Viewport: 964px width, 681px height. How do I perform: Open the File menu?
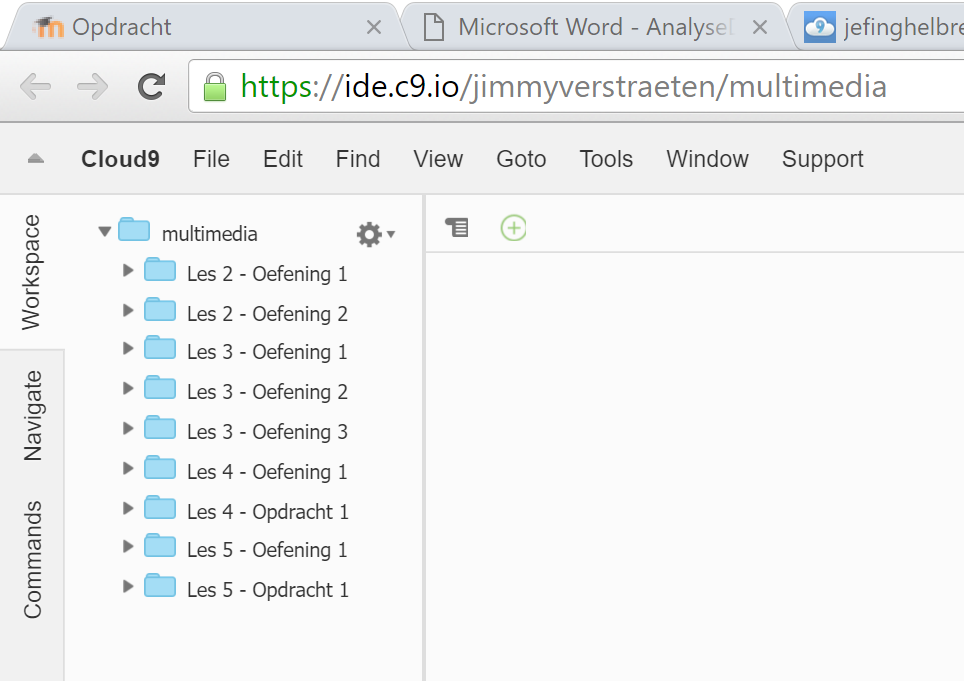click(x=211, y=159)
